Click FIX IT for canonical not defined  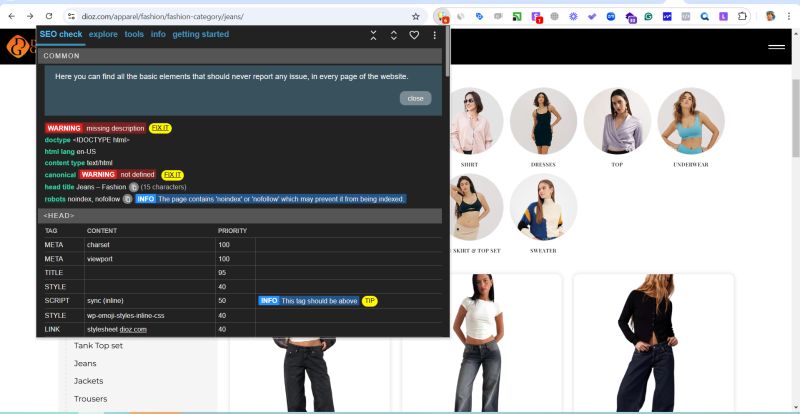(x=172, y=175)
